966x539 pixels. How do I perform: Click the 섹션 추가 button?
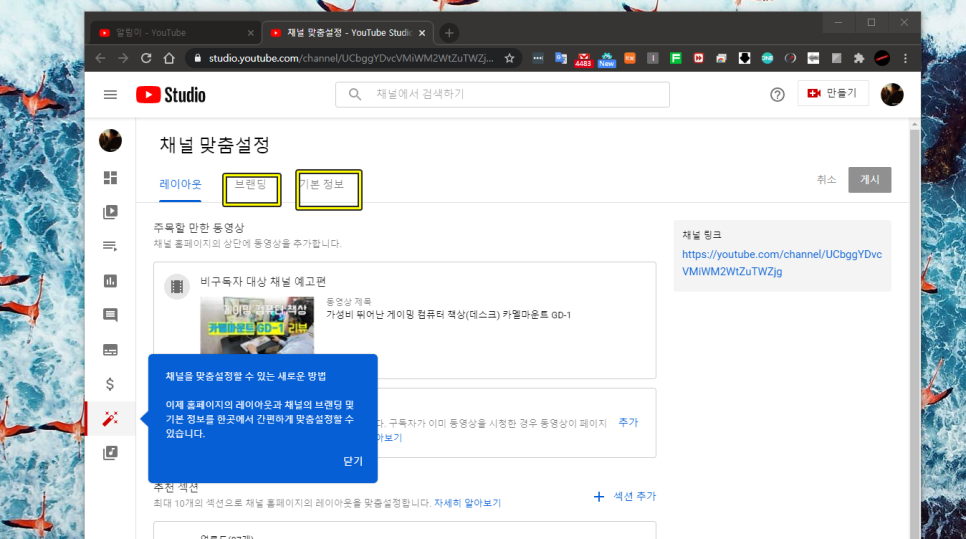[625, 496]
